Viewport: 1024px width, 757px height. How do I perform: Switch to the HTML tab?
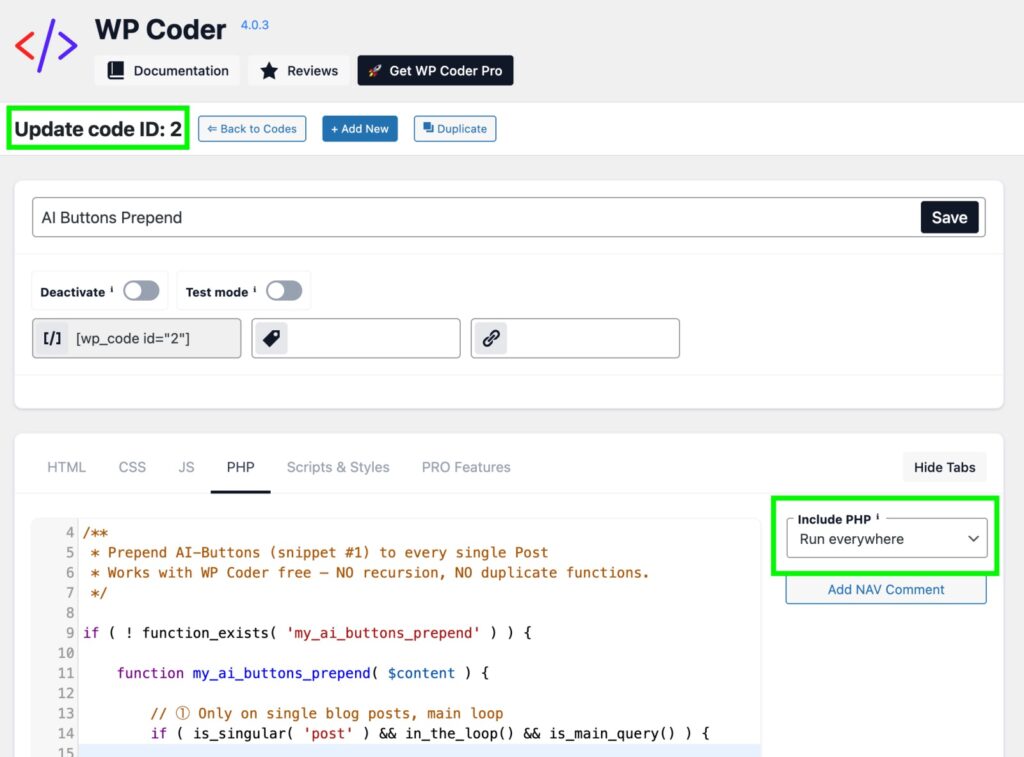coord(66,467)
